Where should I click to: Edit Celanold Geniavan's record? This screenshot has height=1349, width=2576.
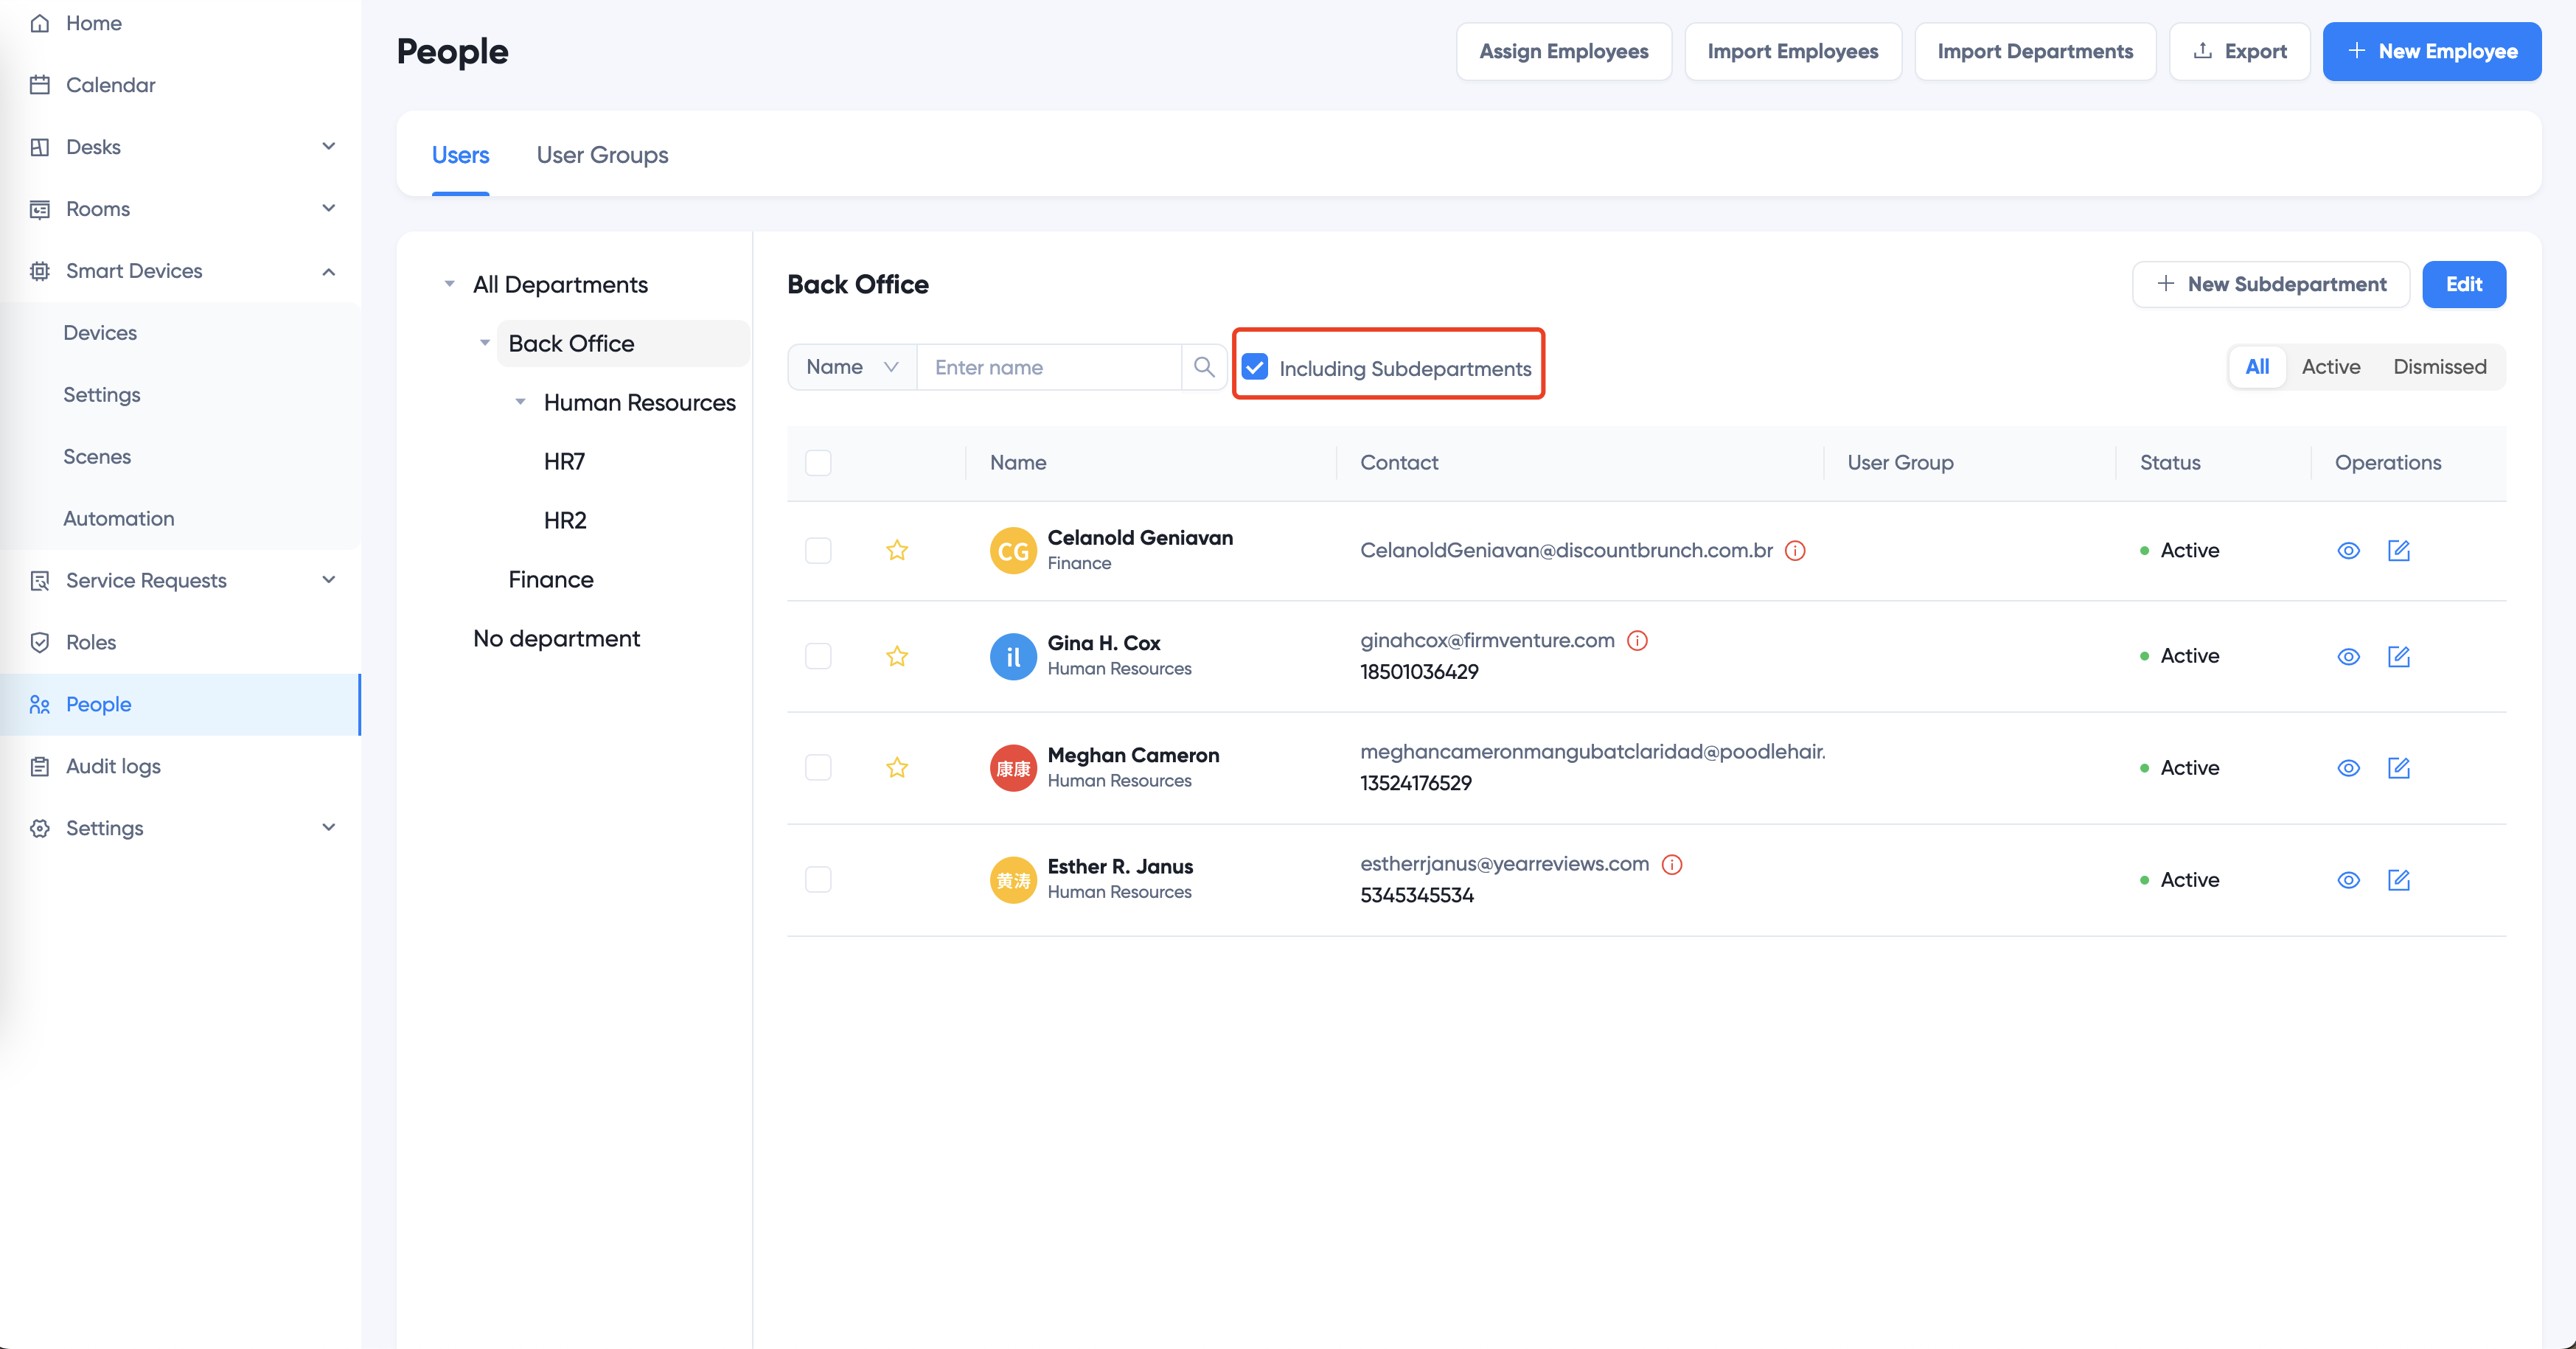pos(2399,551)
